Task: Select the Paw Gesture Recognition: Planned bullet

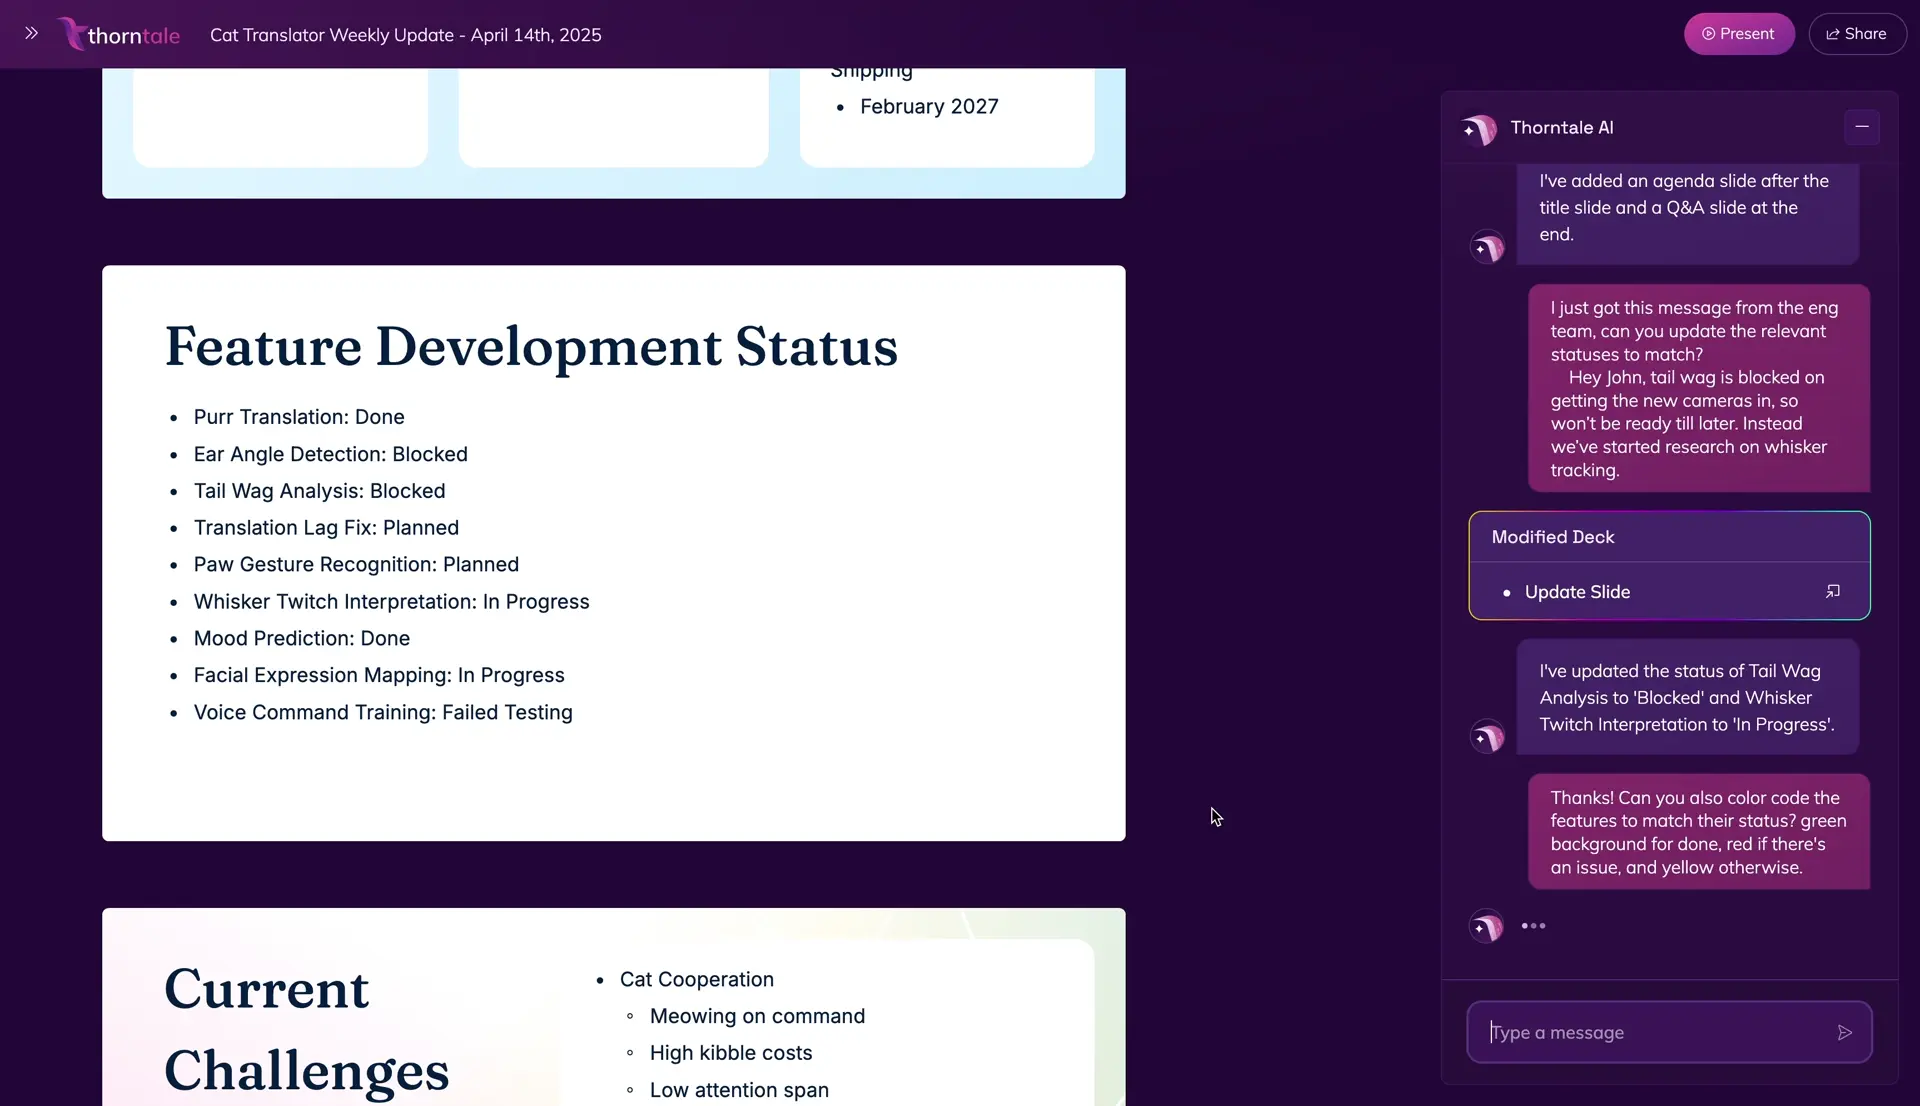Action: point(356,565)
